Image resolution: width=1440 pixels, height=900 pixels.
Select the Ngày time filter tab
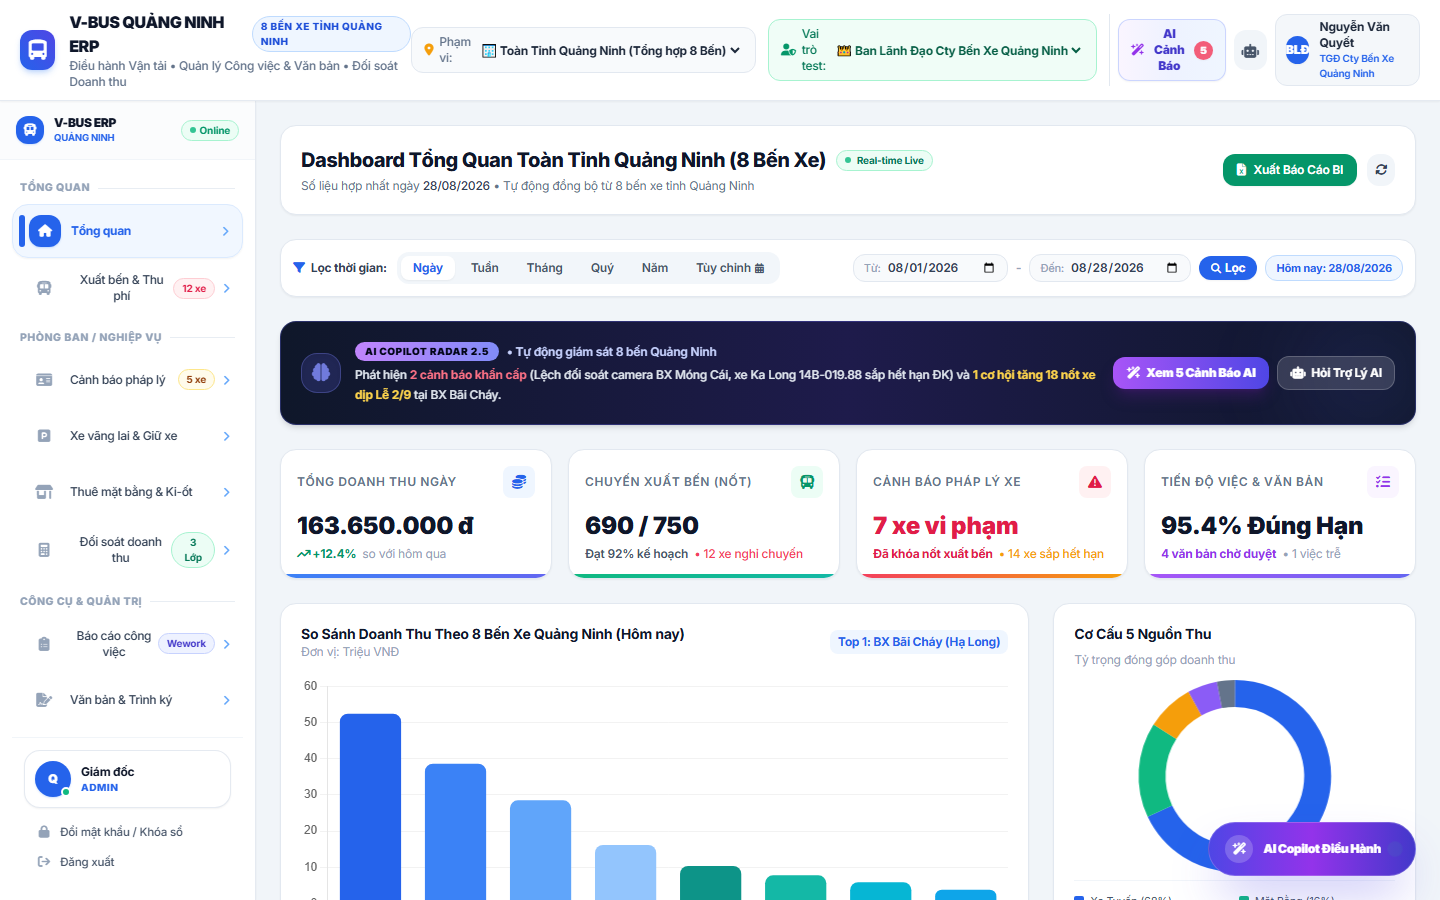428,268
